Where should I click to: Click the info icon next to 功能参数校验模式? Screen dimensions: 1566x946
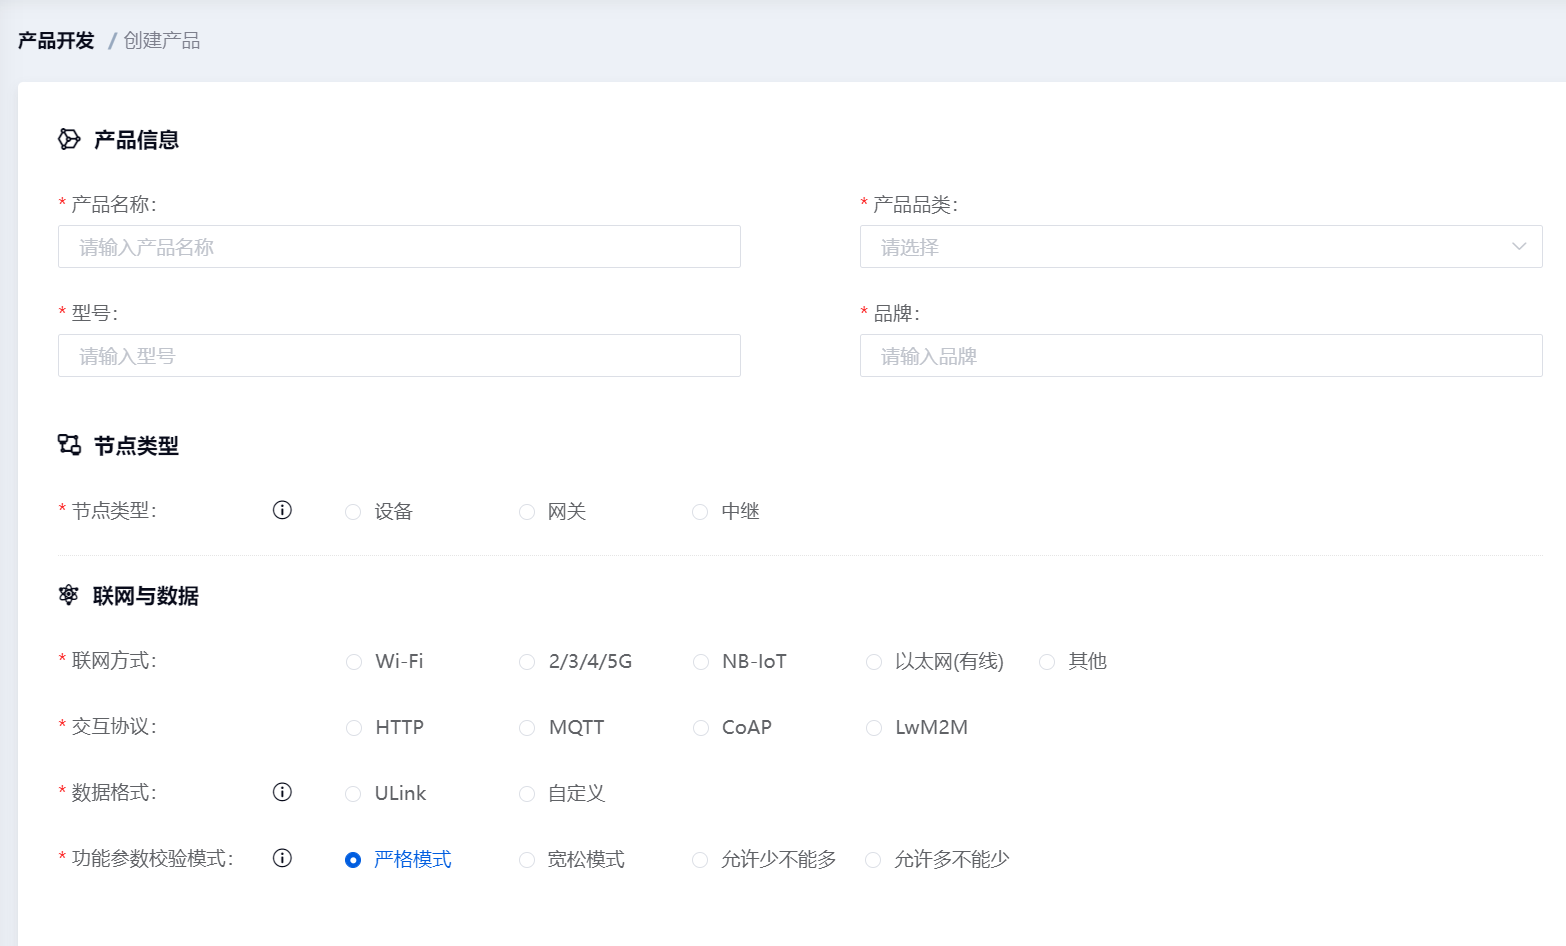[x=282, y=858]
